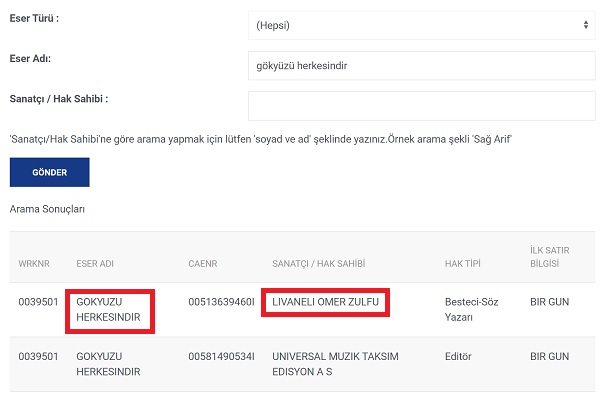The height and width of the screenshot is (400, 600).
Task: Click GOKYUZU HERKESINDIR in the Livaneli row
Action: tap(108, 309)
